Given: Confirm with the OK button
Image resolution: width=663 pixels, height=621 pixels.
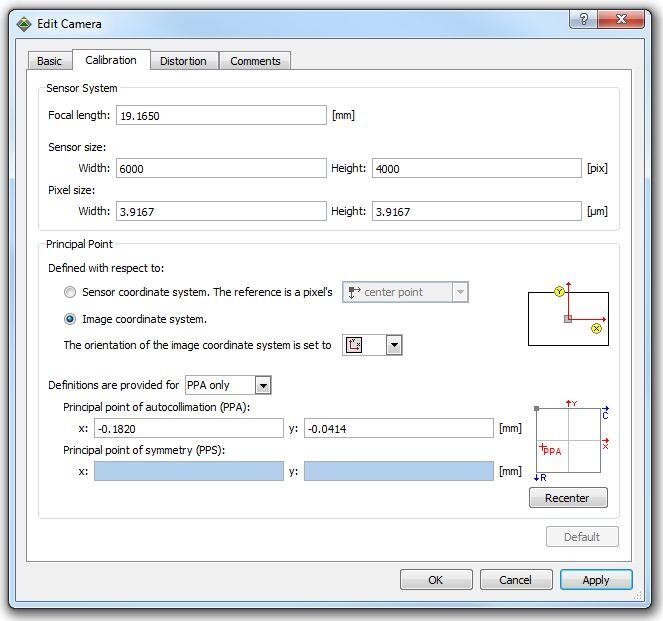Looking at the screenshot, I should 436,580.
